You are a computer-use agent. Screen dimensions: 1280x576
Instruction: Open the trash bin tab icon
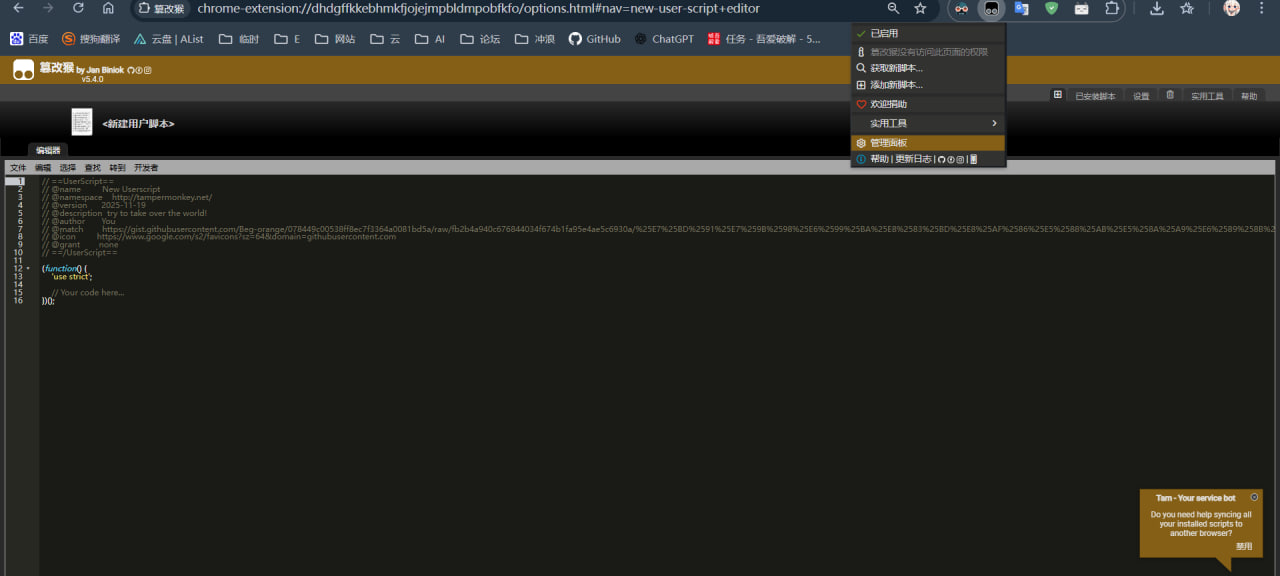pos(1170,95)
